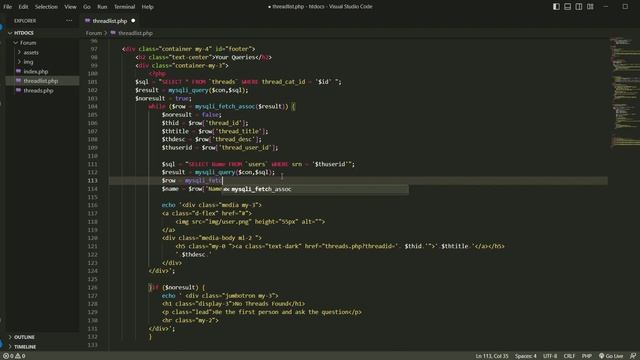The image size is (640, 360).
Task: Toggle bottom panel layout icon
Action: [567, 7]
